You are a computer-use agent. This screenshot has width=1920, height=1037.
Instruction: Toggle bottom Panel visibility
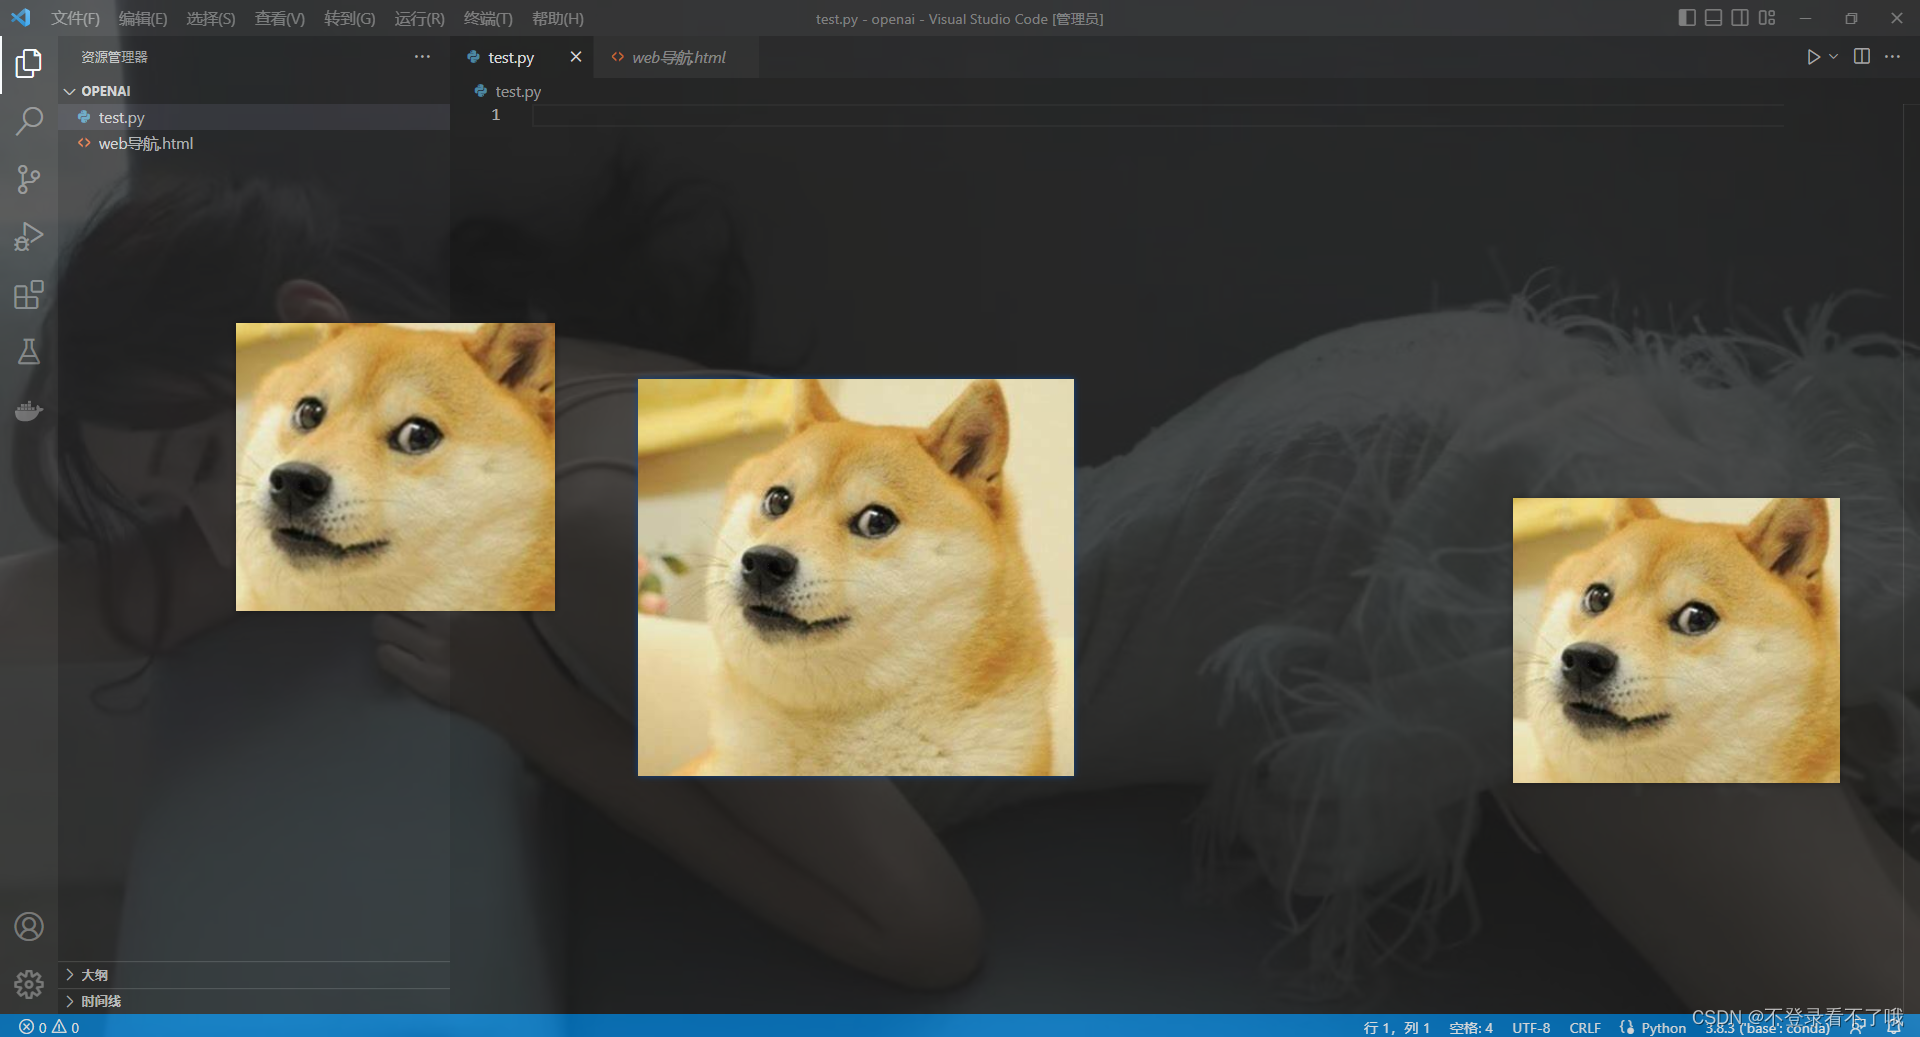tap(1713, 18)
